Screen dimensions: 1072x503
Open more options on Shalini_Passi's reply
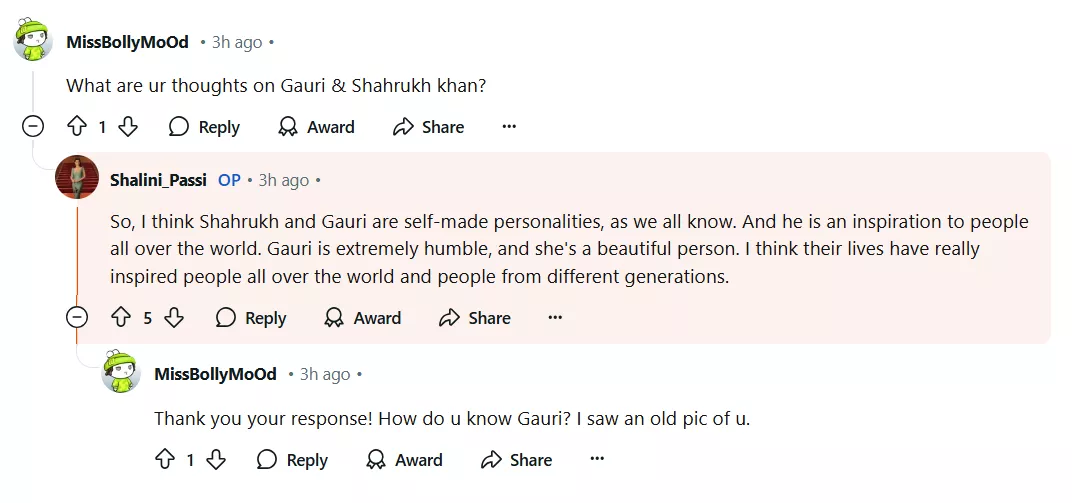coord(556,318)
